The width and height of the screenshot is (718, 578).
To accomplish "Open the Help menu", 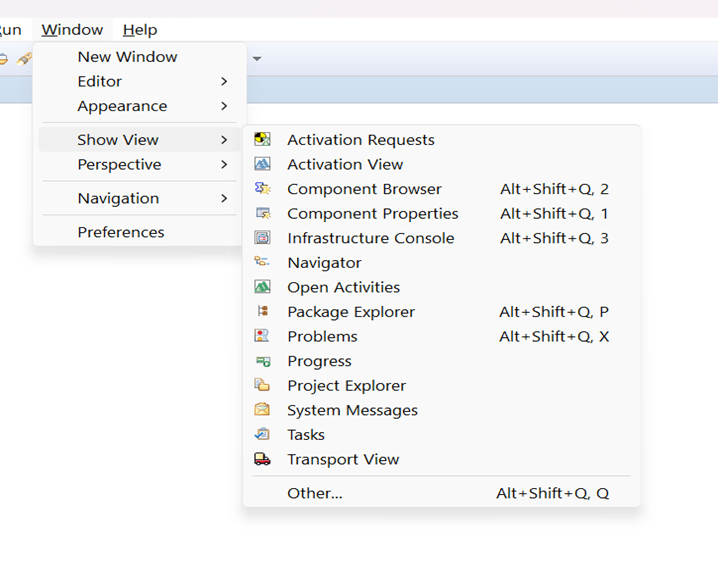I will coord(140,30).
